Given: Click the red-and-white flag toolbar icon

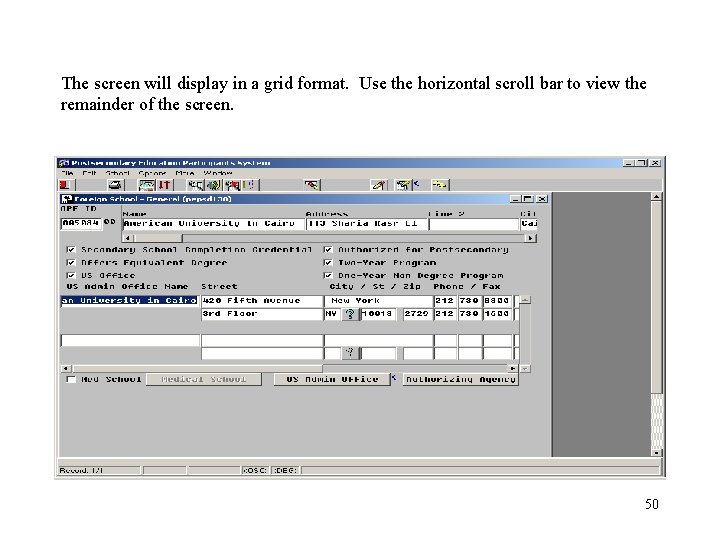Looking at the screenshot, I should tap(233, 185).
